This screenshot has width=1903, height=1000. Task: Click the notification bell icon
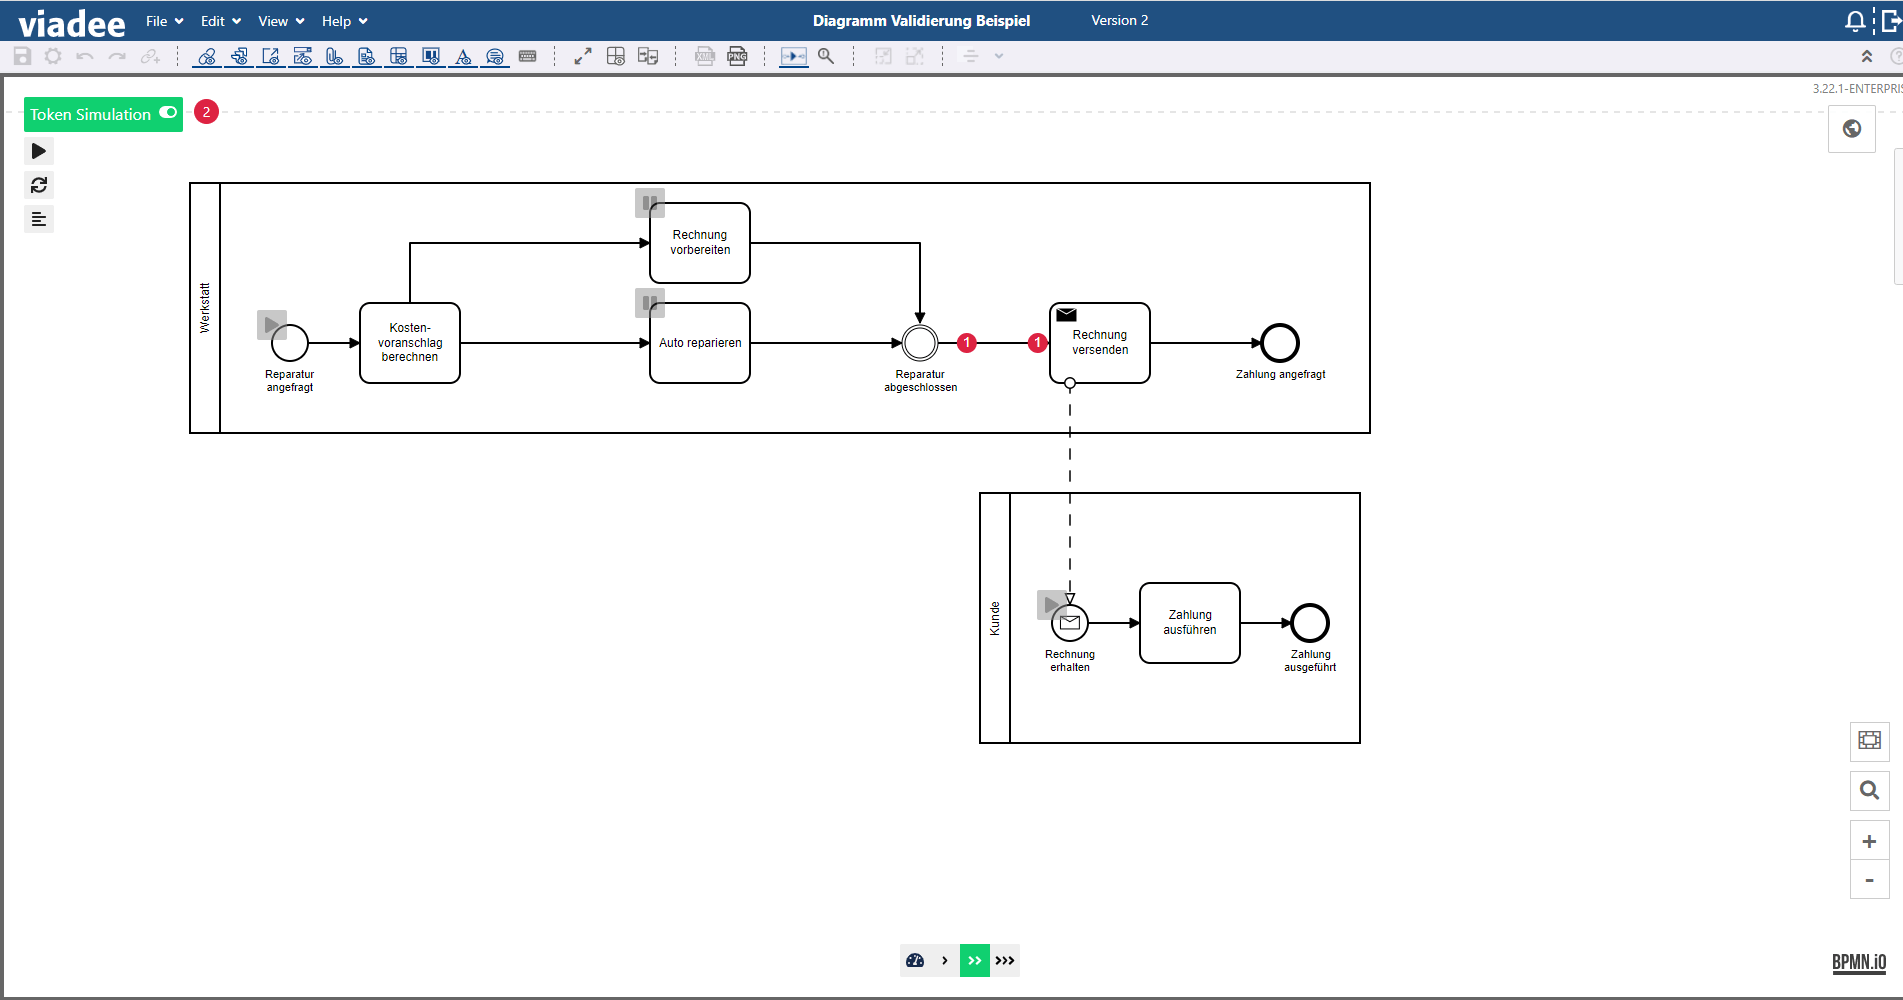click(1855, 21)
